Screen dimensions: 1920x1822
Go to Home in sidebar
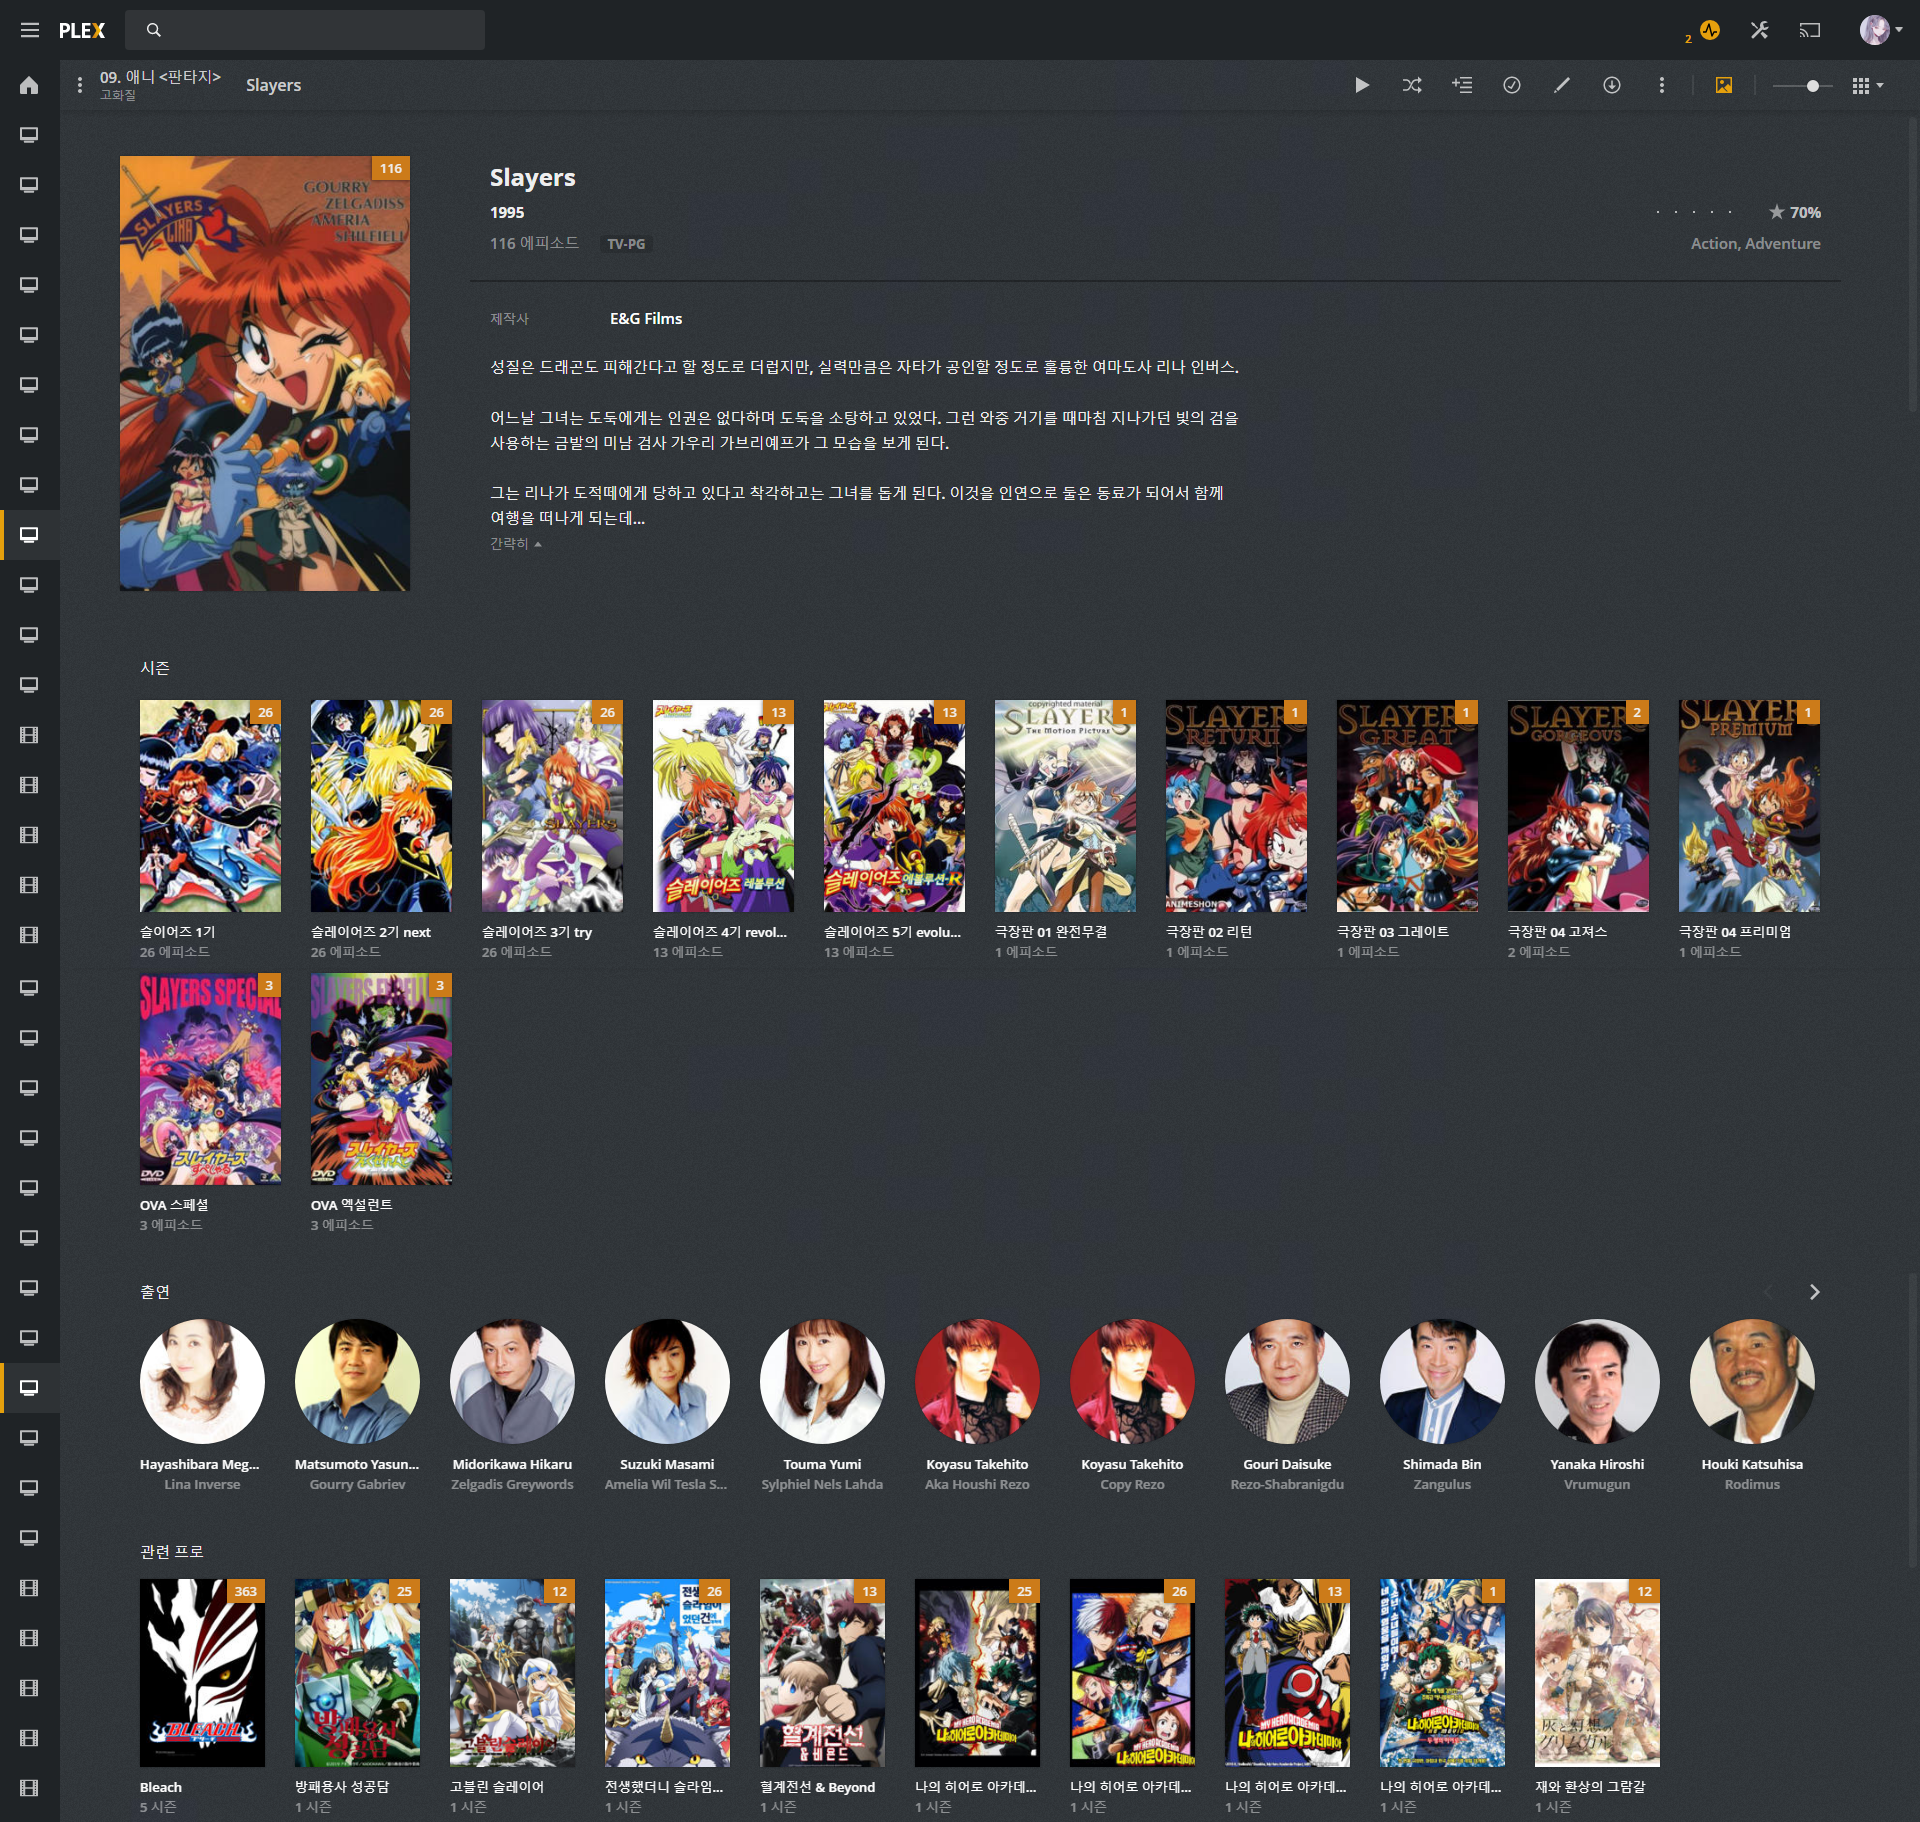click(29, 85)
